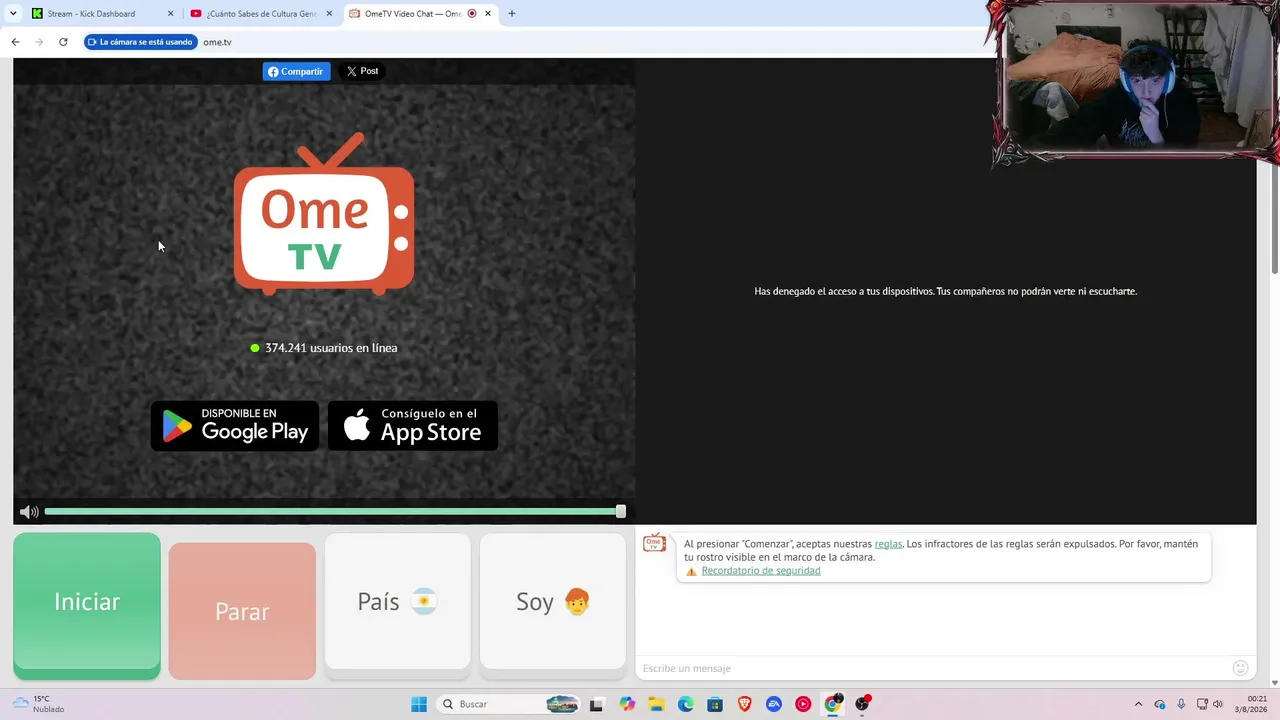1280x720 pixels.
Task: Click the Parar button
Action: 242,611
